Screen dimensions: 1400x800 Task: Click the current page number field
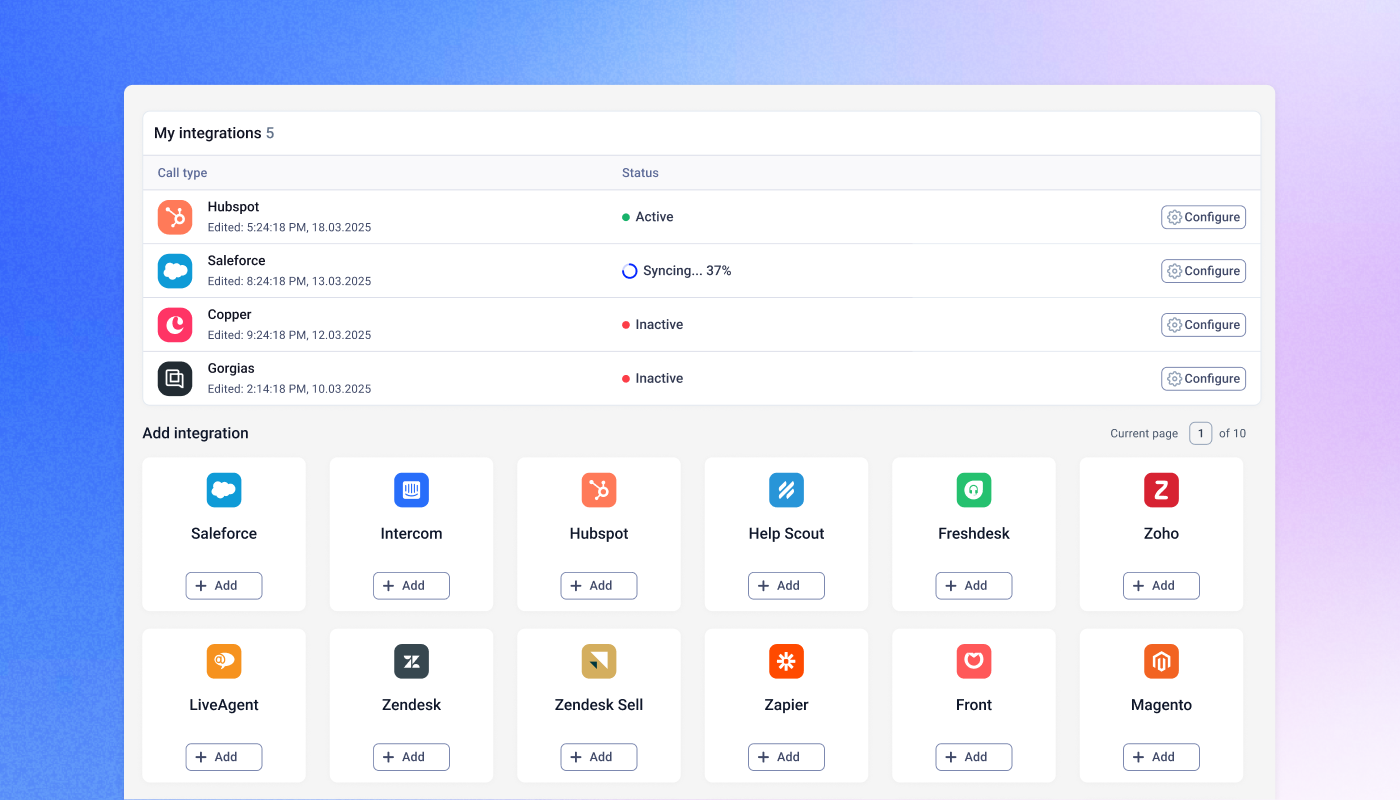1200,433
